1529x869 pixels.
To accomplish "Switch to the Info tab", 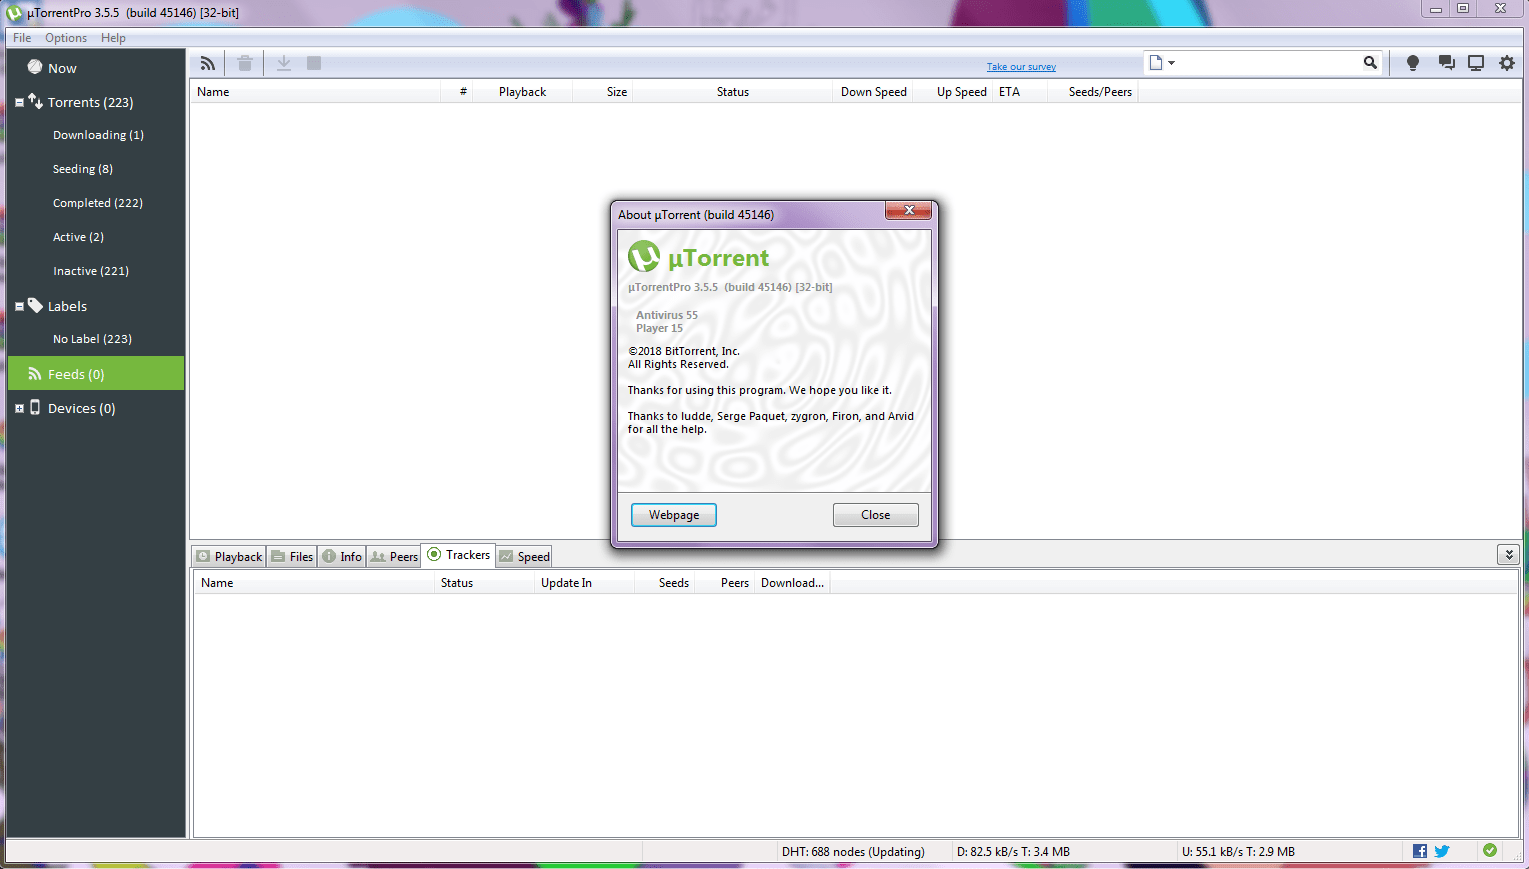I will click(x=342, y=557).
